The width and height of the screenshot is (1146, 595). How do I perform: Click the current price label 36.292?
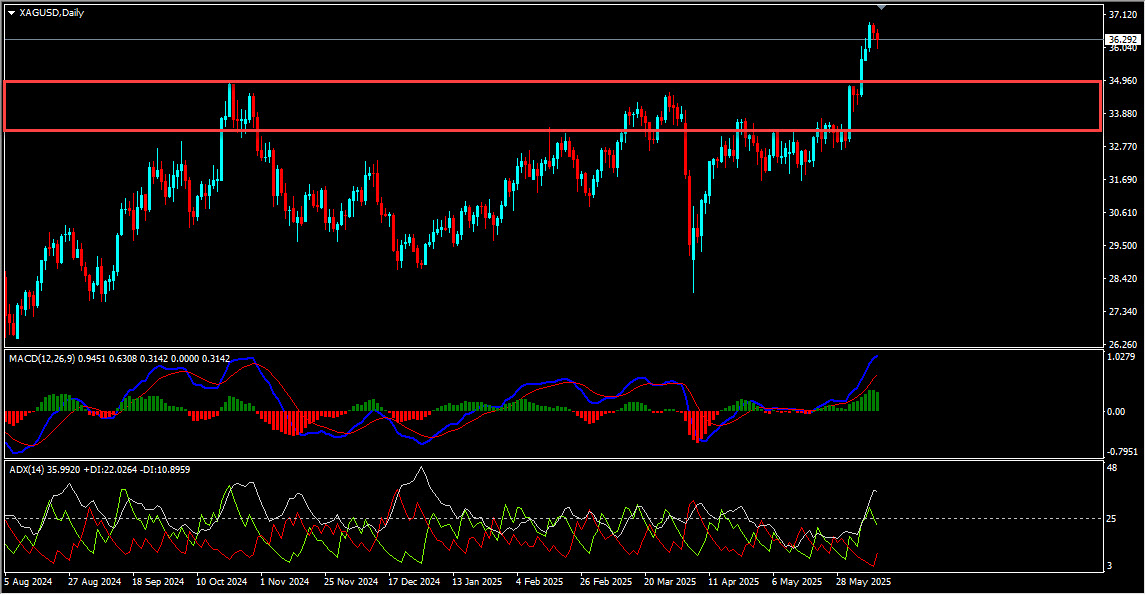pyautogui.click(x=1122, y=40)
